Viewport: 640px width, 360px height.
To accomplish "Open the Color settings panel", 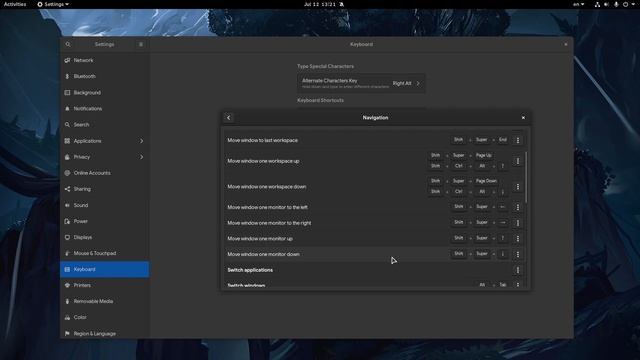I will (104, 317).
